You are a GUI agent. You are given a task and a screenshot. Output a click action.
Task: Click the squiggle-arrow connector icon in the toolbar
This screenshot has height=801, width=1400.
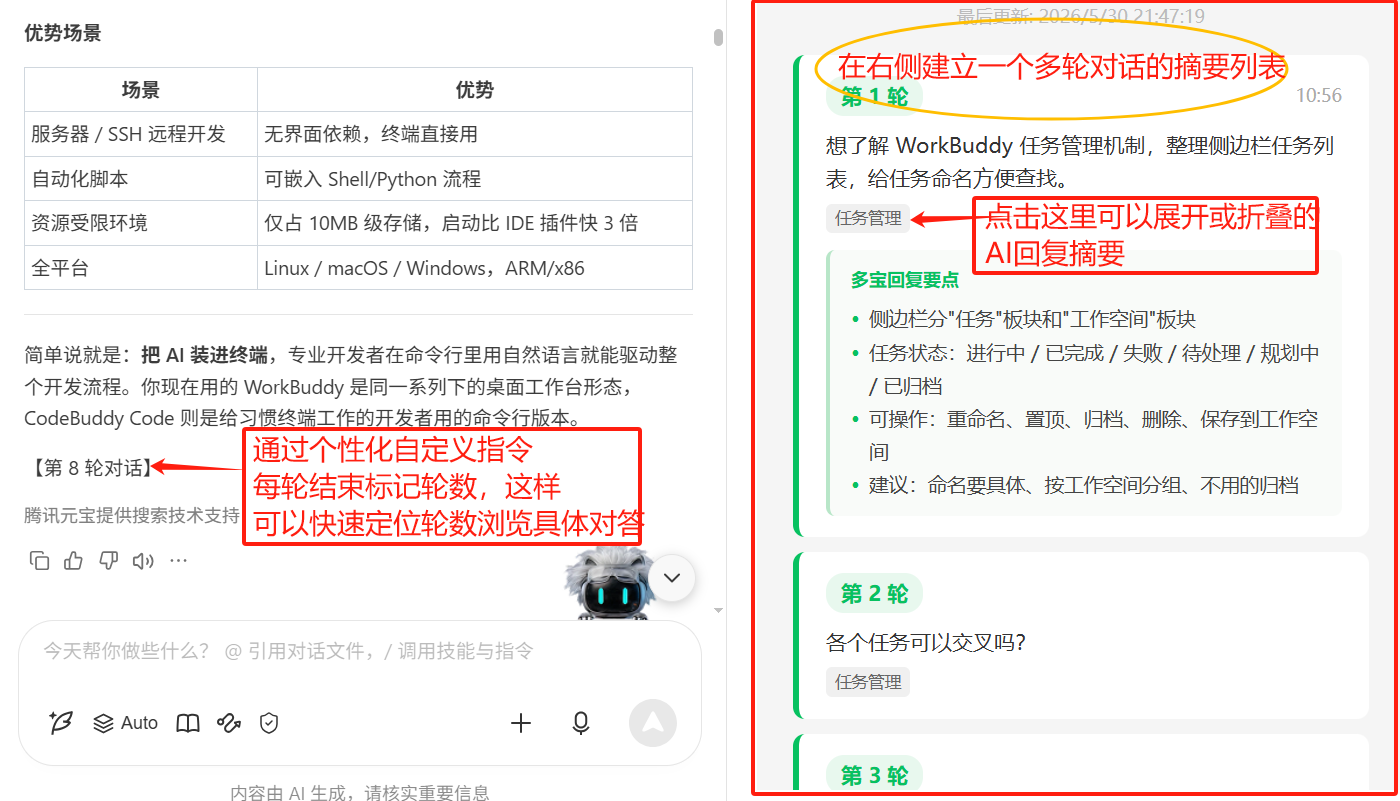[229, 723]
